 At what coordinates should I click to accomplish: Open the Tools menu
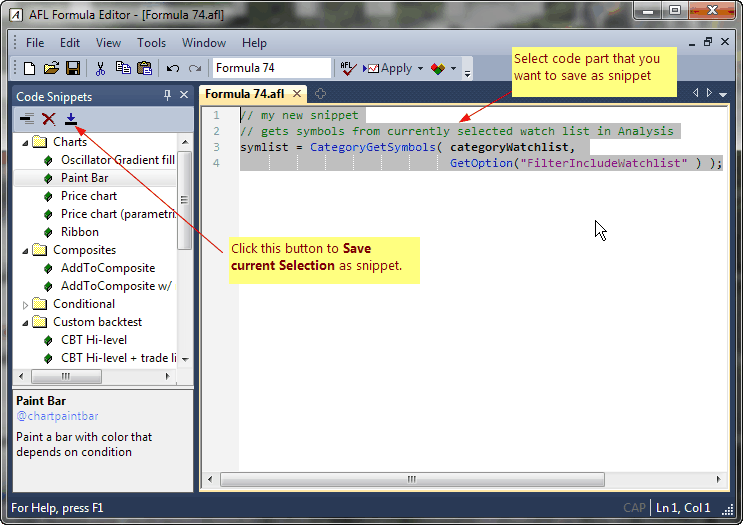(151, 43)
